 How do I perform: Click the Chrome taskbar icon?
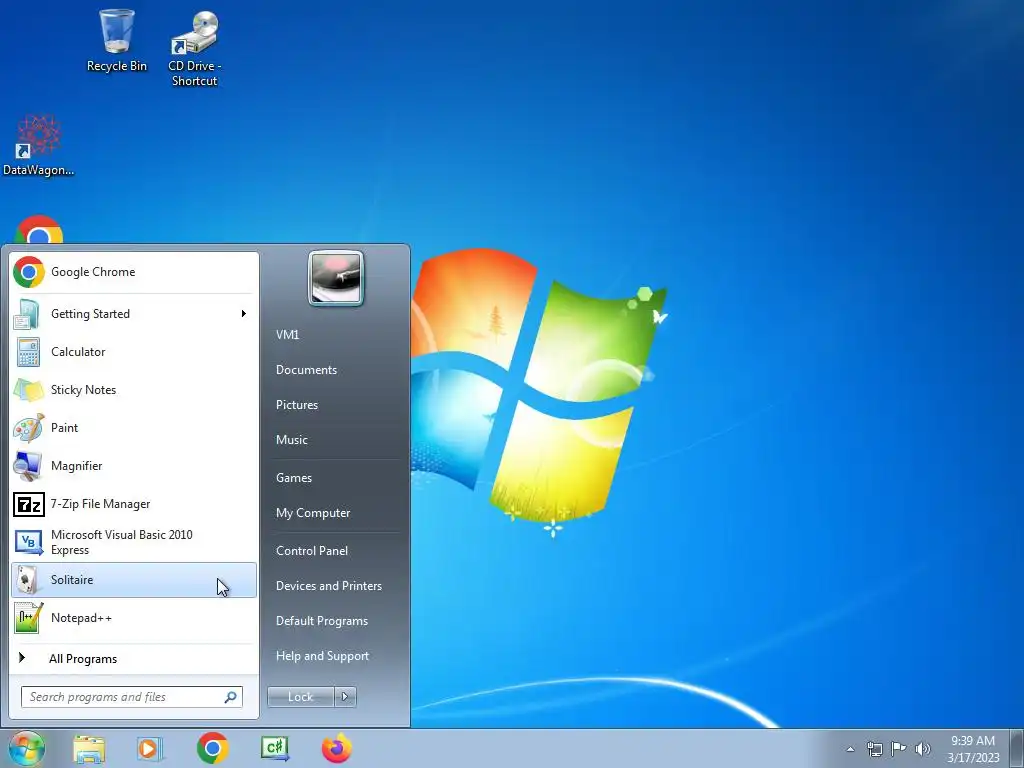tap(212, 748)
